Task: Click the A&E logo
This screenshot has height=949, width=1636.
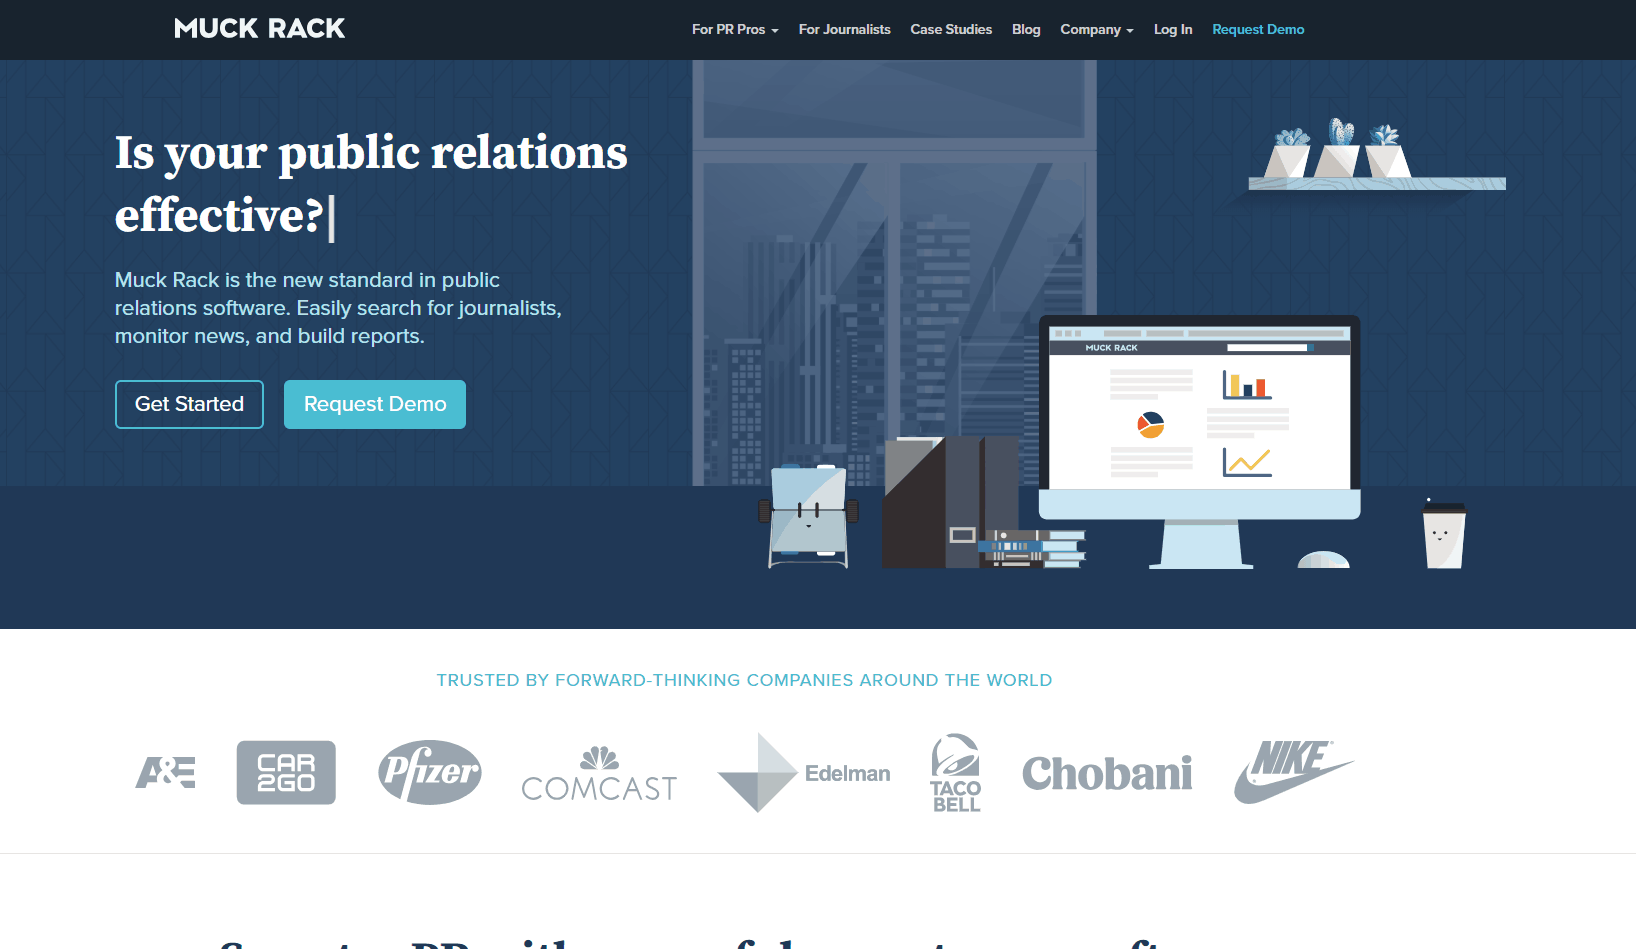Action: pos(166,773)
